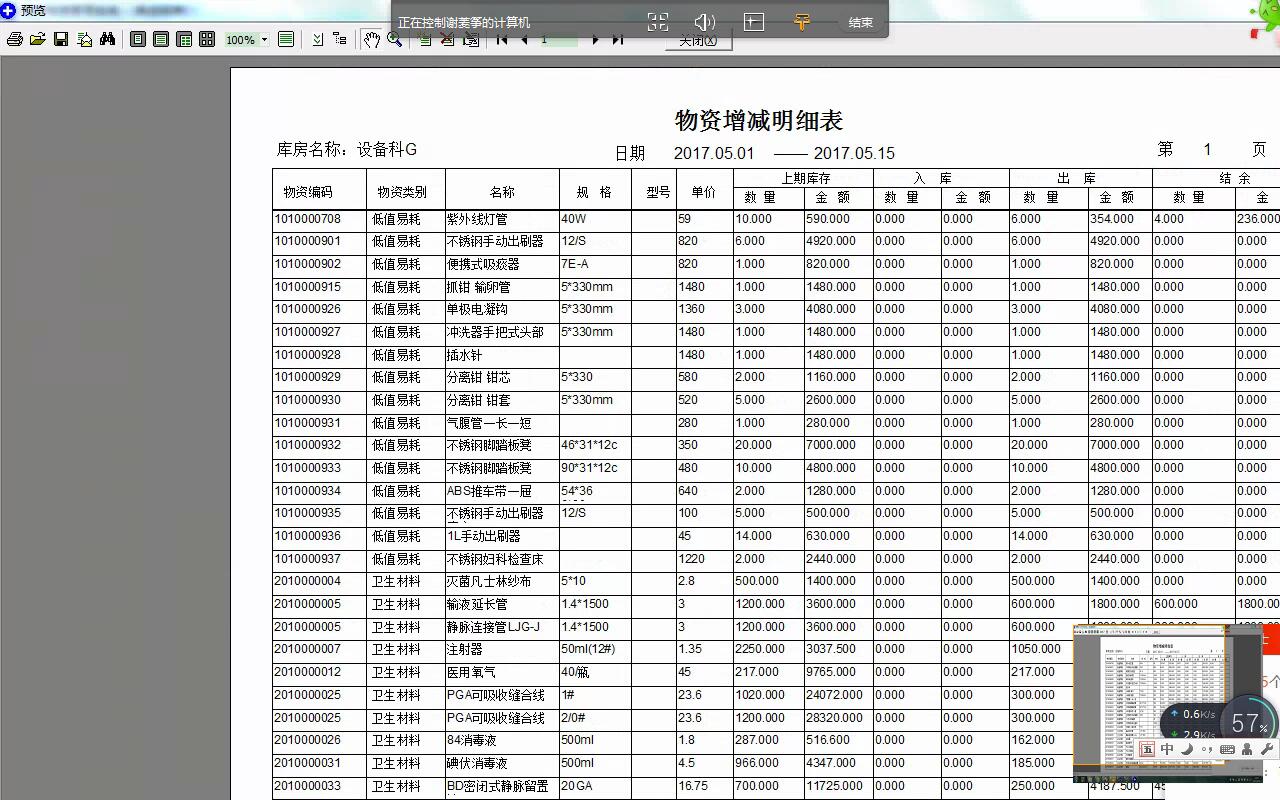Click the item name 84消毒液
Viewport: 1280px width, 800px height.
[471, 740]
